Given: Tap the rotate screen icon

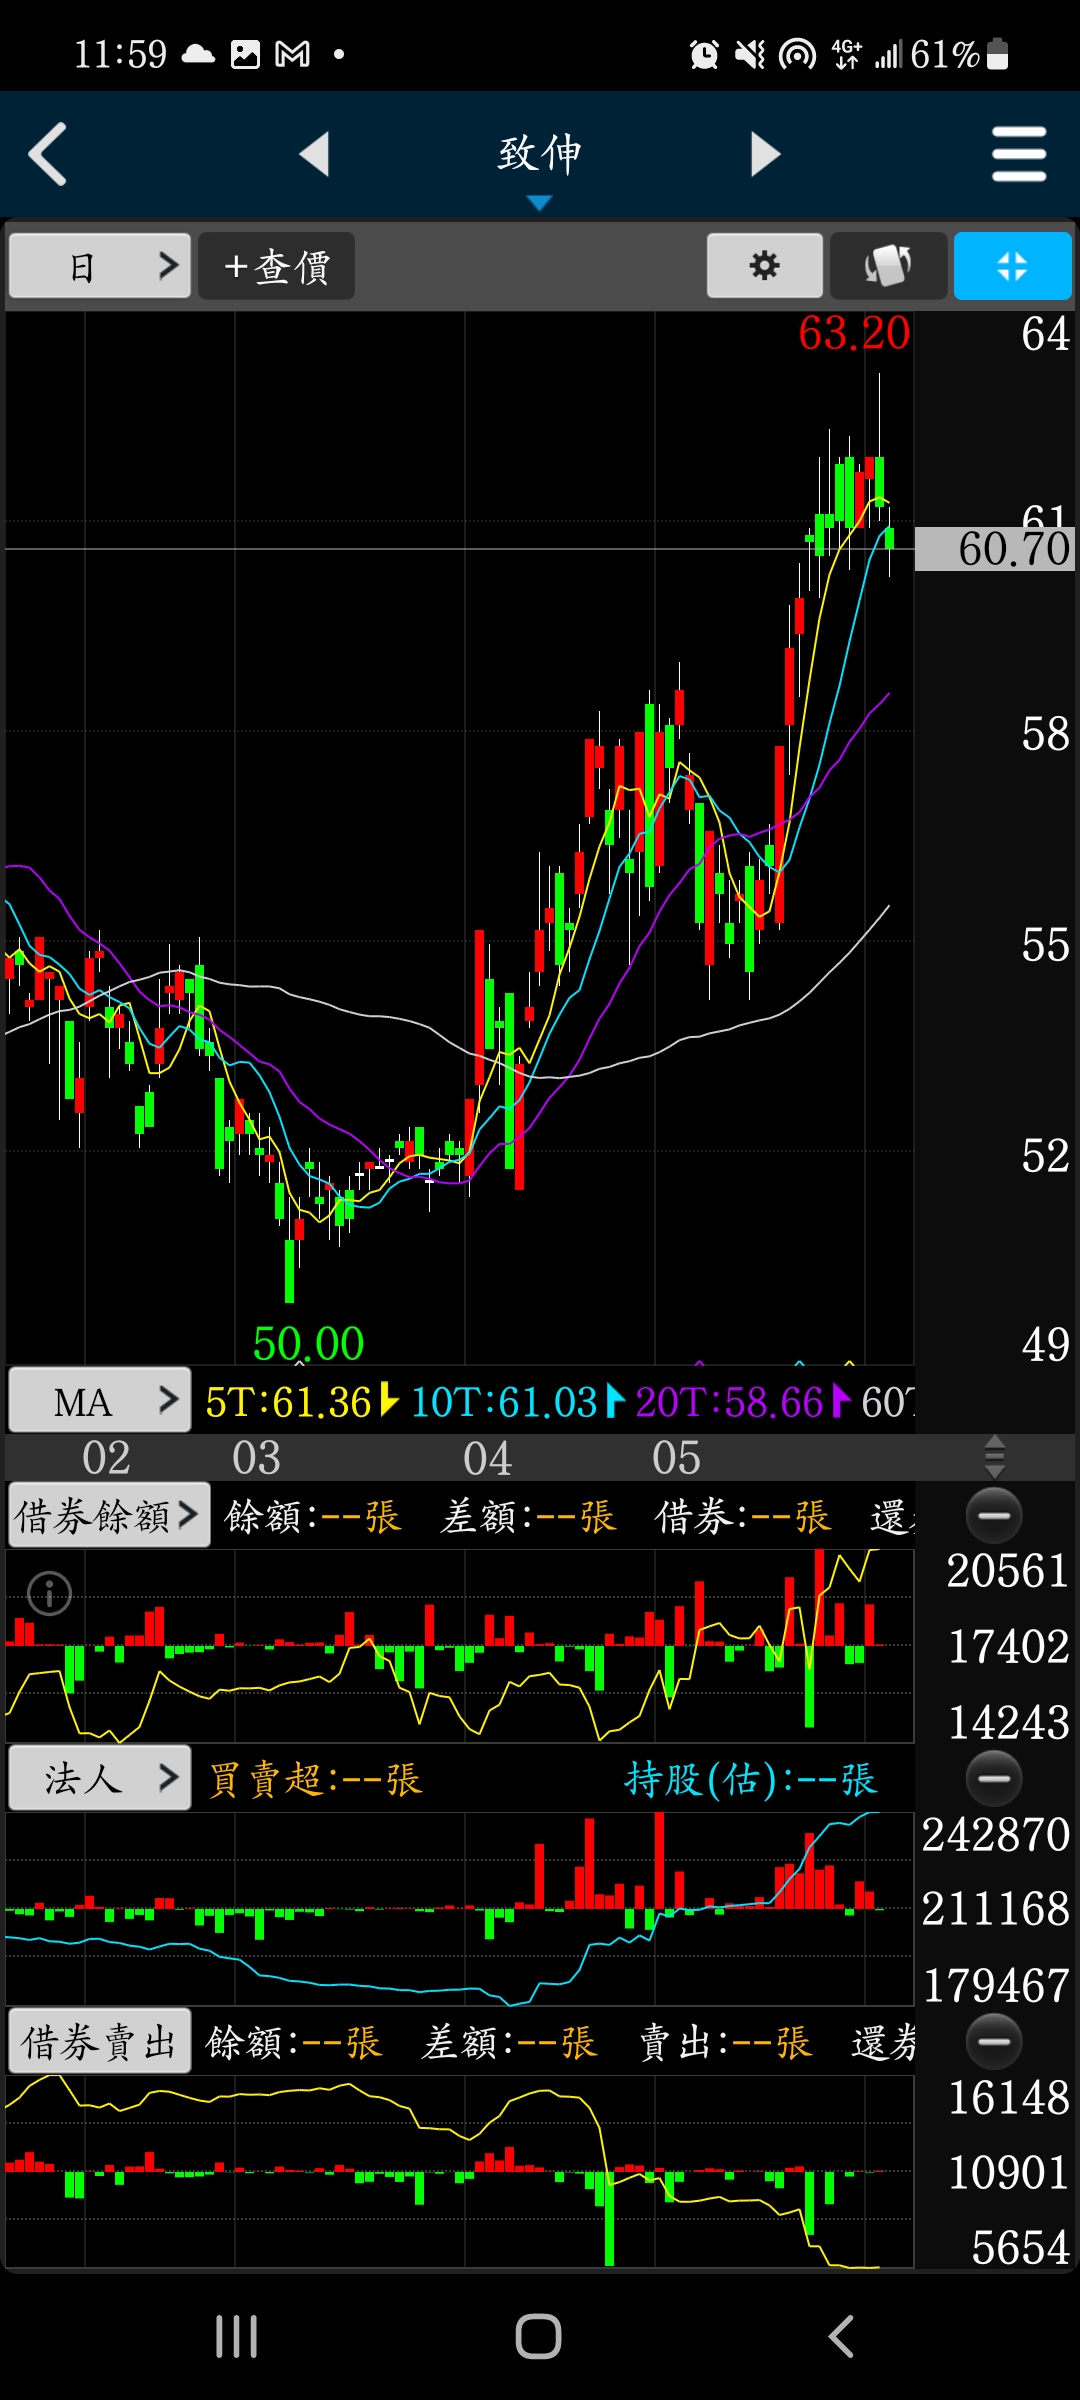Looking at the screenshot, I should tap(888, 266).
